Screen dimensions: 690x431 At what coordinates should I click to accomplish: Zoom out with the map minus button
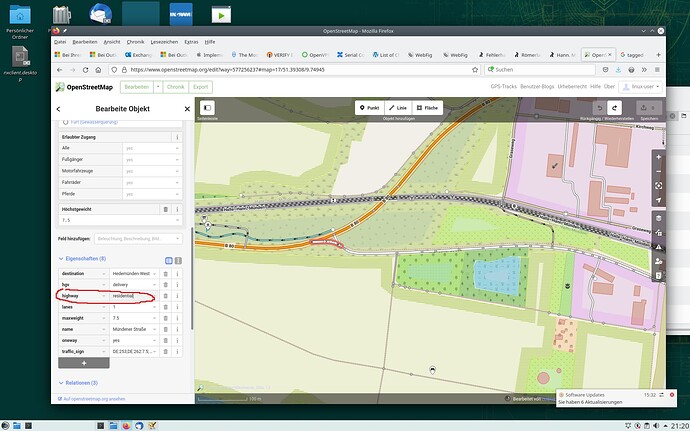click(x=658, y=171)
